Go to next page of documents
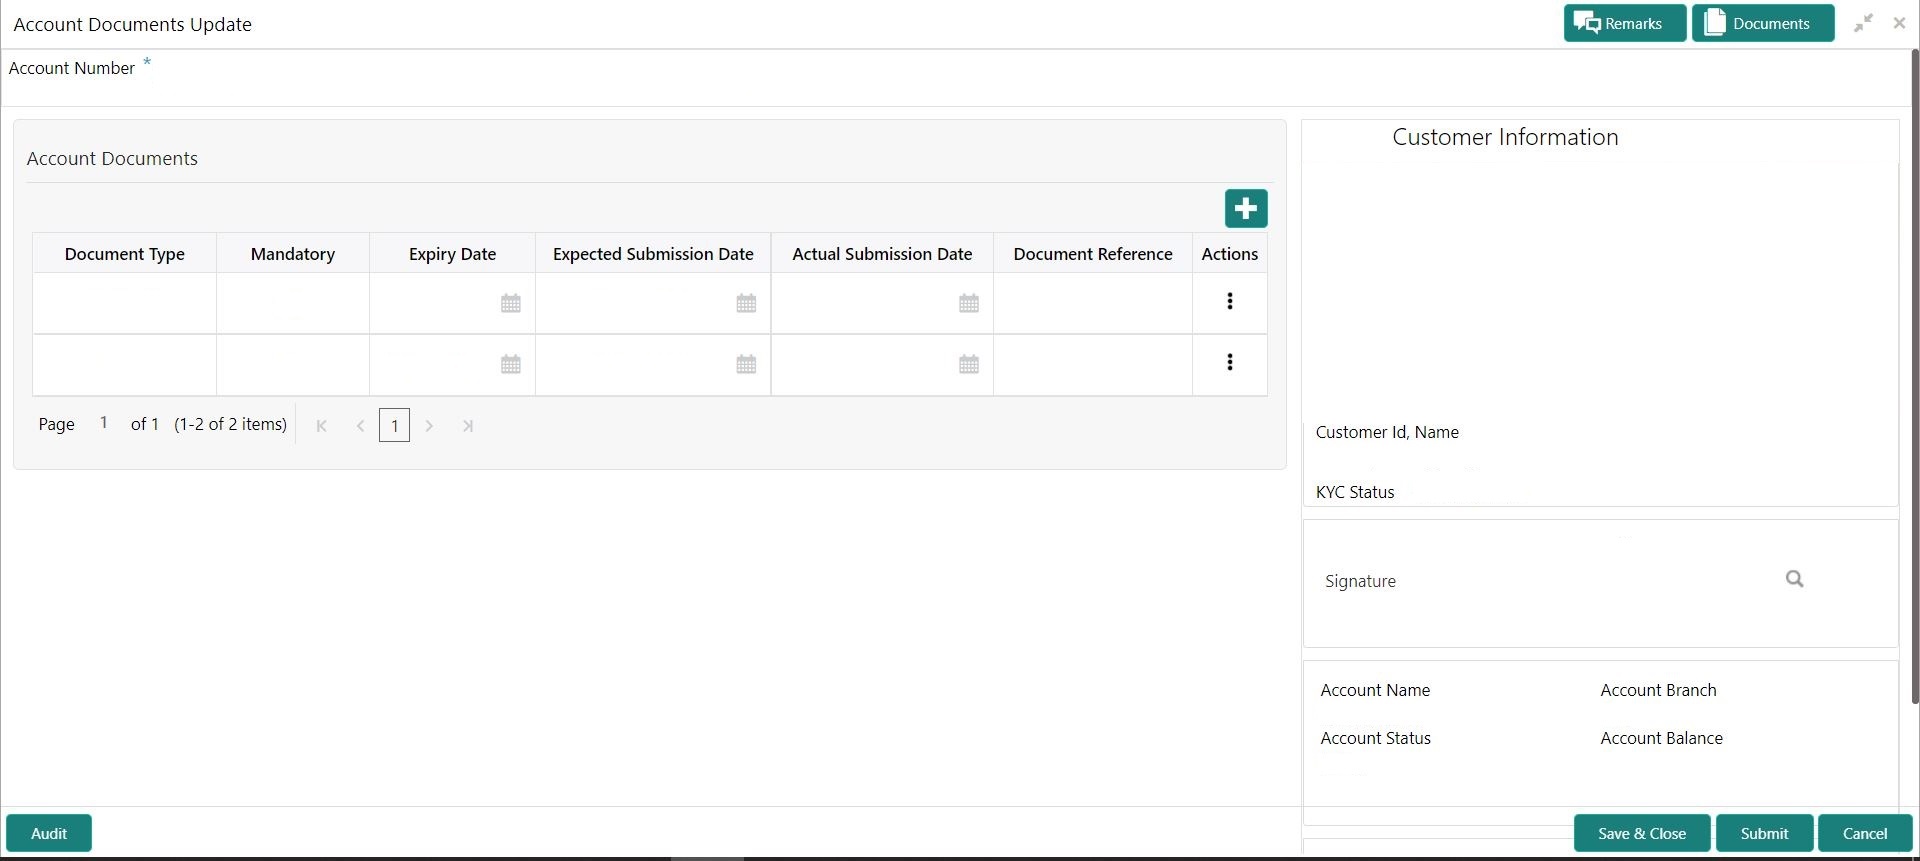This screenshot has height=861, width=1920. pos(429,426)
